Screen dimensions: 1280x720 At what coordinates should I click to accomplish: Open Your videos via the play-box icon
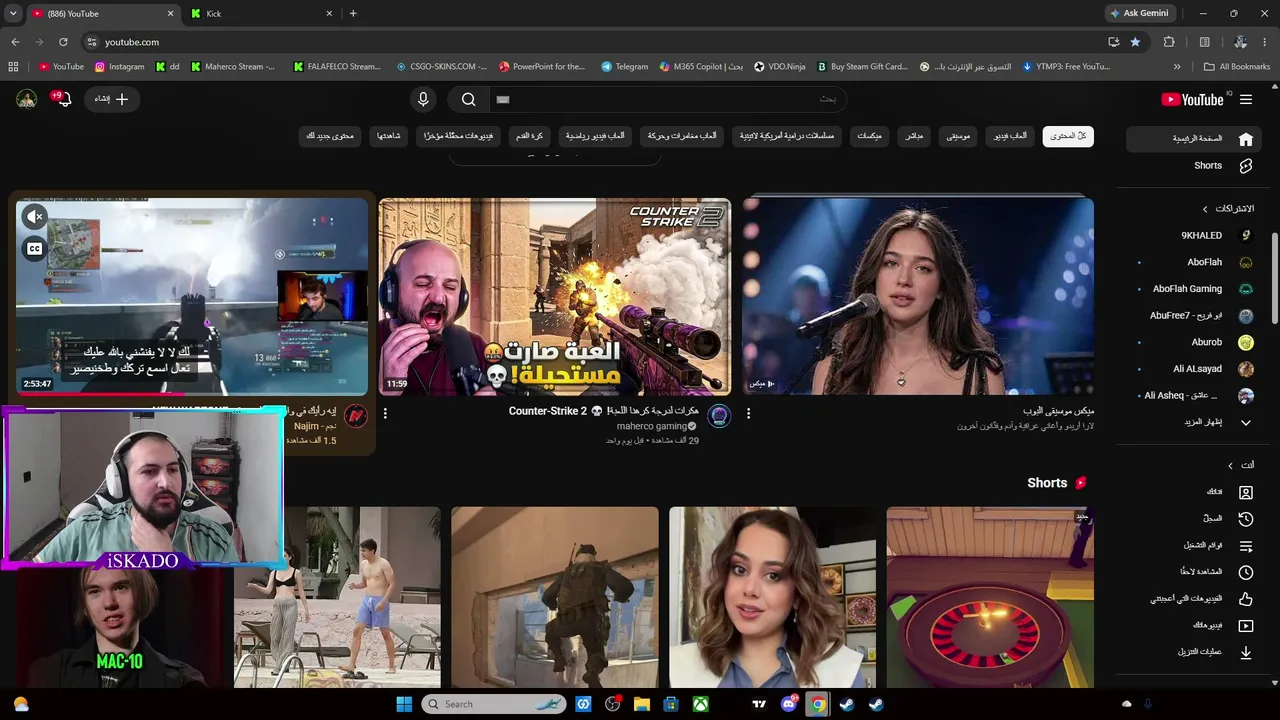pos(1246,626)
